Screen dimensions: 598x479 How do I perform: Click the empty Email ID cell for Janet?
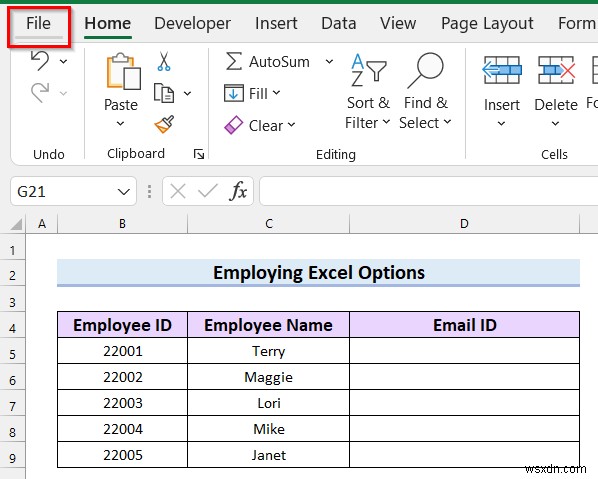click(465, 455)
